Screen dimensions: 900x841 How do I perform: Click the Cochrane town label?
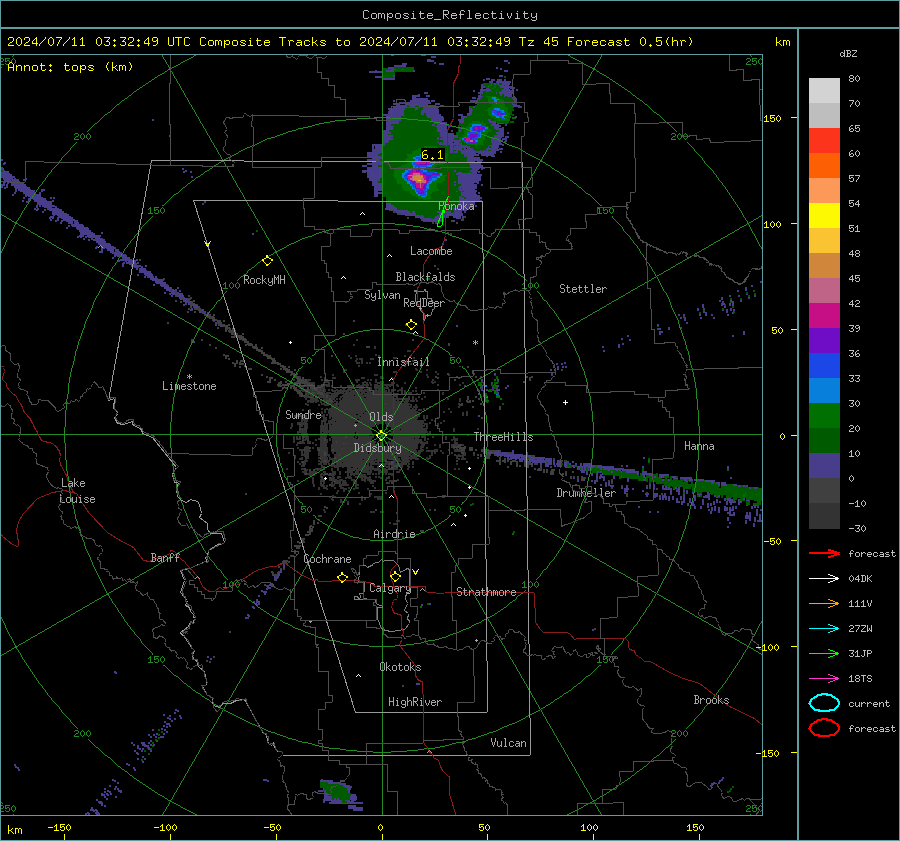pyautogui.click(x=327, y=559)
